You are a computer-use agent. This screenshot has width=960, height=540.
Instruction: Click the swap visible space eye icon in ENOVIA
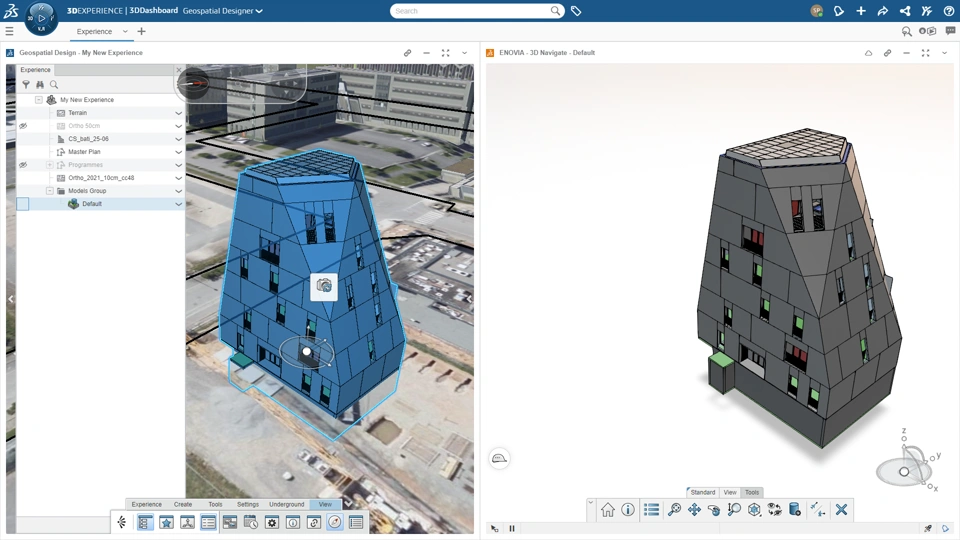coord(774,509)
